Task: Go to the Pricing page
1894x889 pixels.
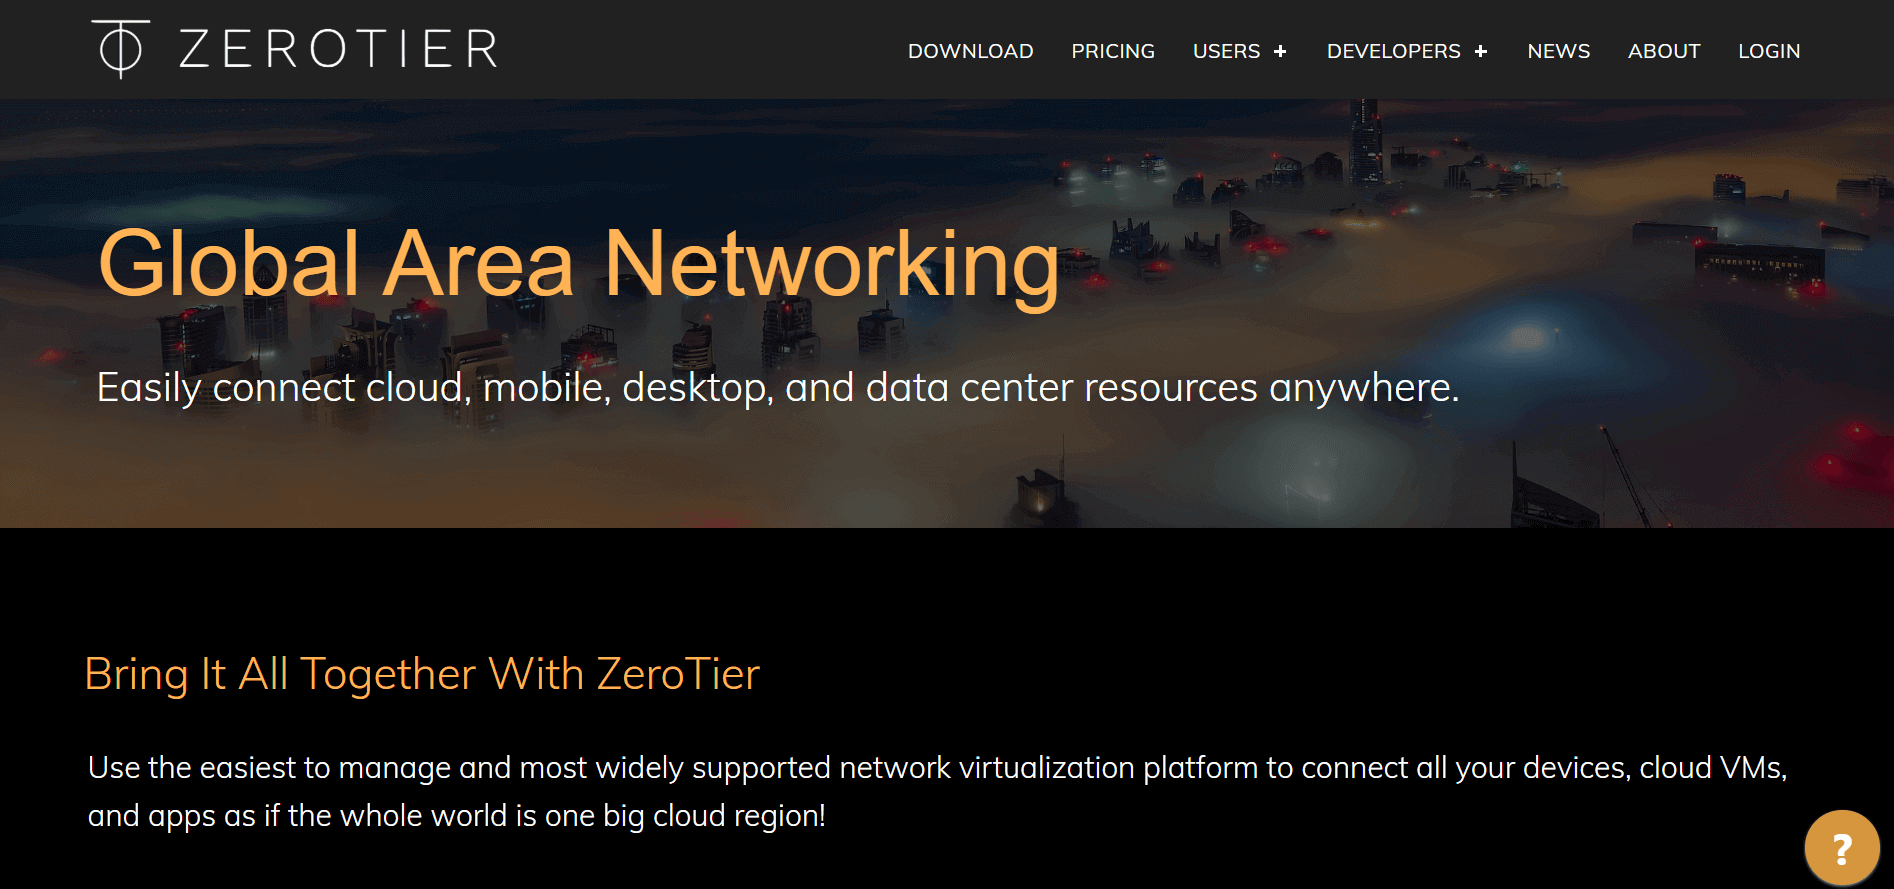Action: click(1113, 51)
